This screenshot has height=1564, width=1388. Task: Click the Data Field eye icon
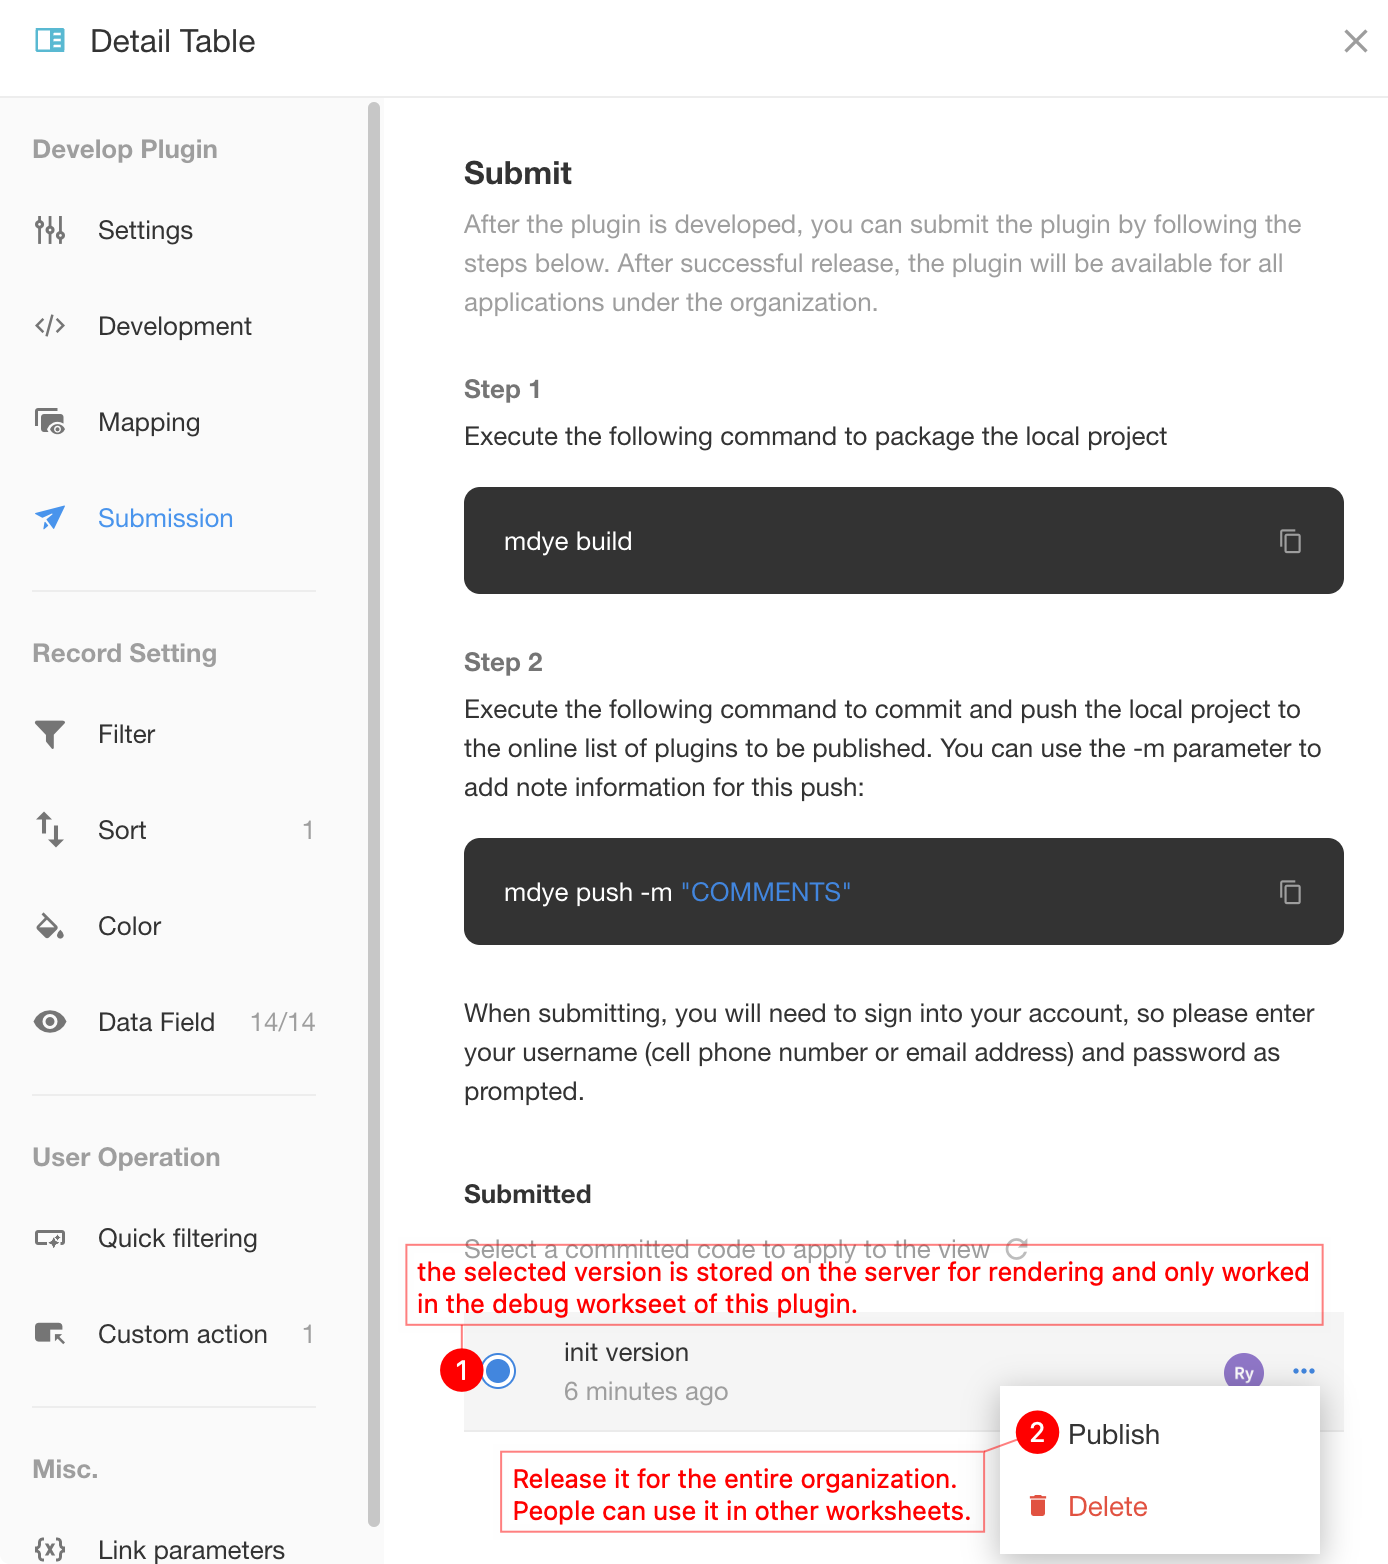pyautogui.click(x=50, y=1022)
